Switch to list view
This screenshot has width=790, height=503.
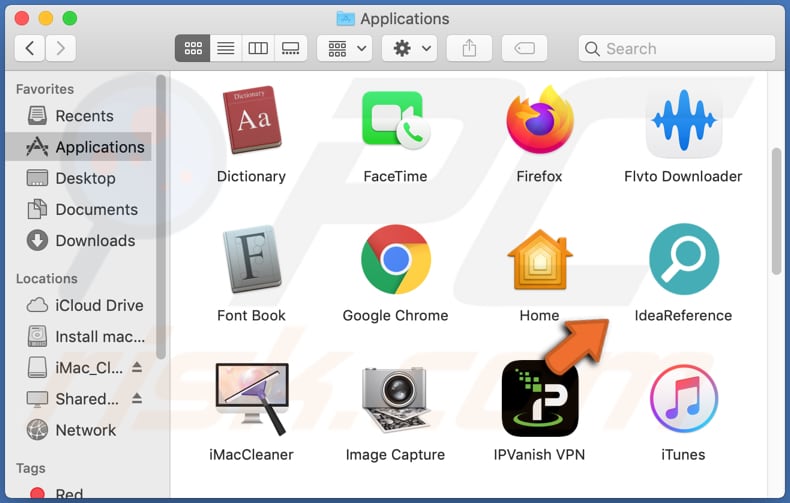[x=226, y=48]
